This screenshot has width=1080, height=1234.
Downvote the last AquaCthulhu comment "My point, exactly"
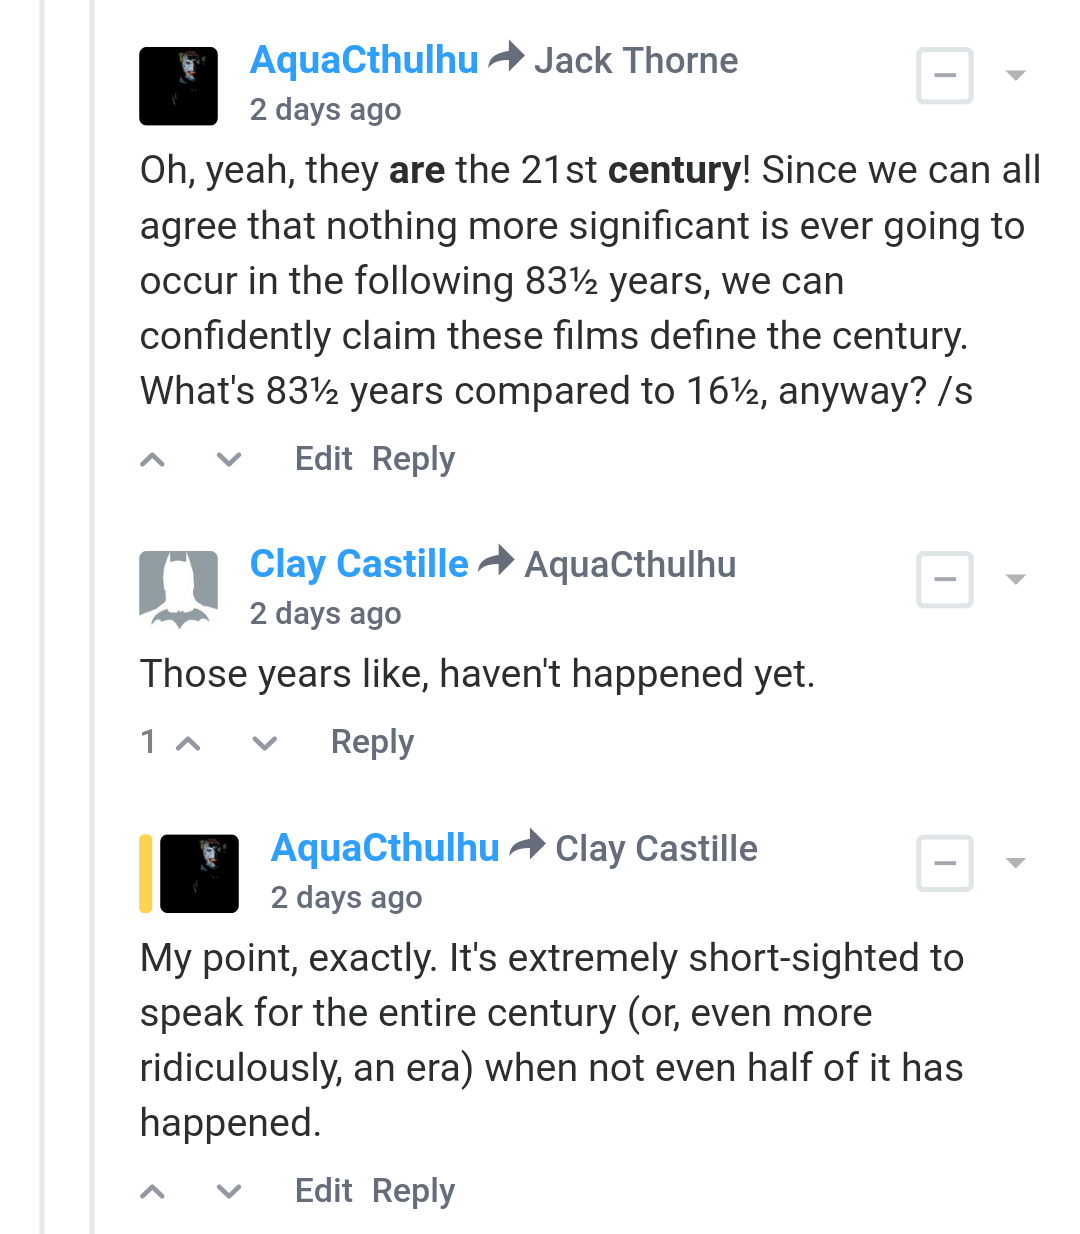coord(229,1192)
